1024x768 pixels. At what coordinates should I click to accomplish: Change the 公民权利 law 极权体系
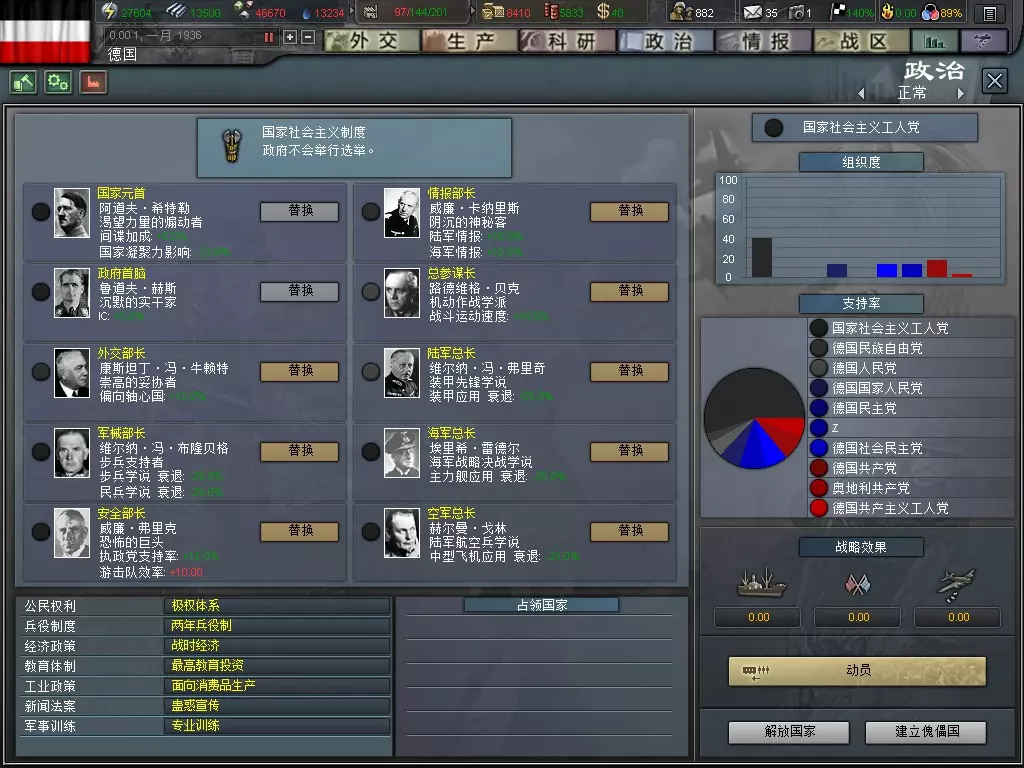coord(277,606)
